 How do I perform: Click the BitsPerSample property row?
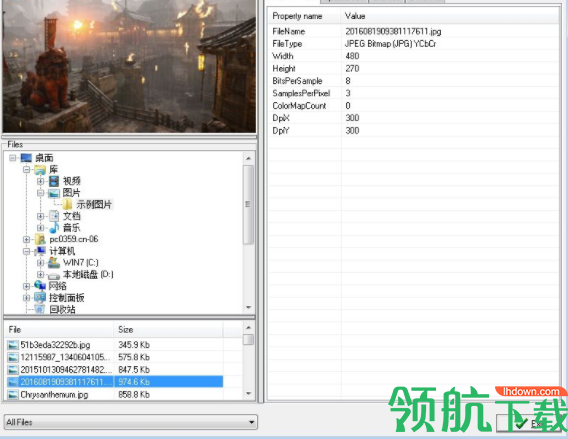[414, 81]
